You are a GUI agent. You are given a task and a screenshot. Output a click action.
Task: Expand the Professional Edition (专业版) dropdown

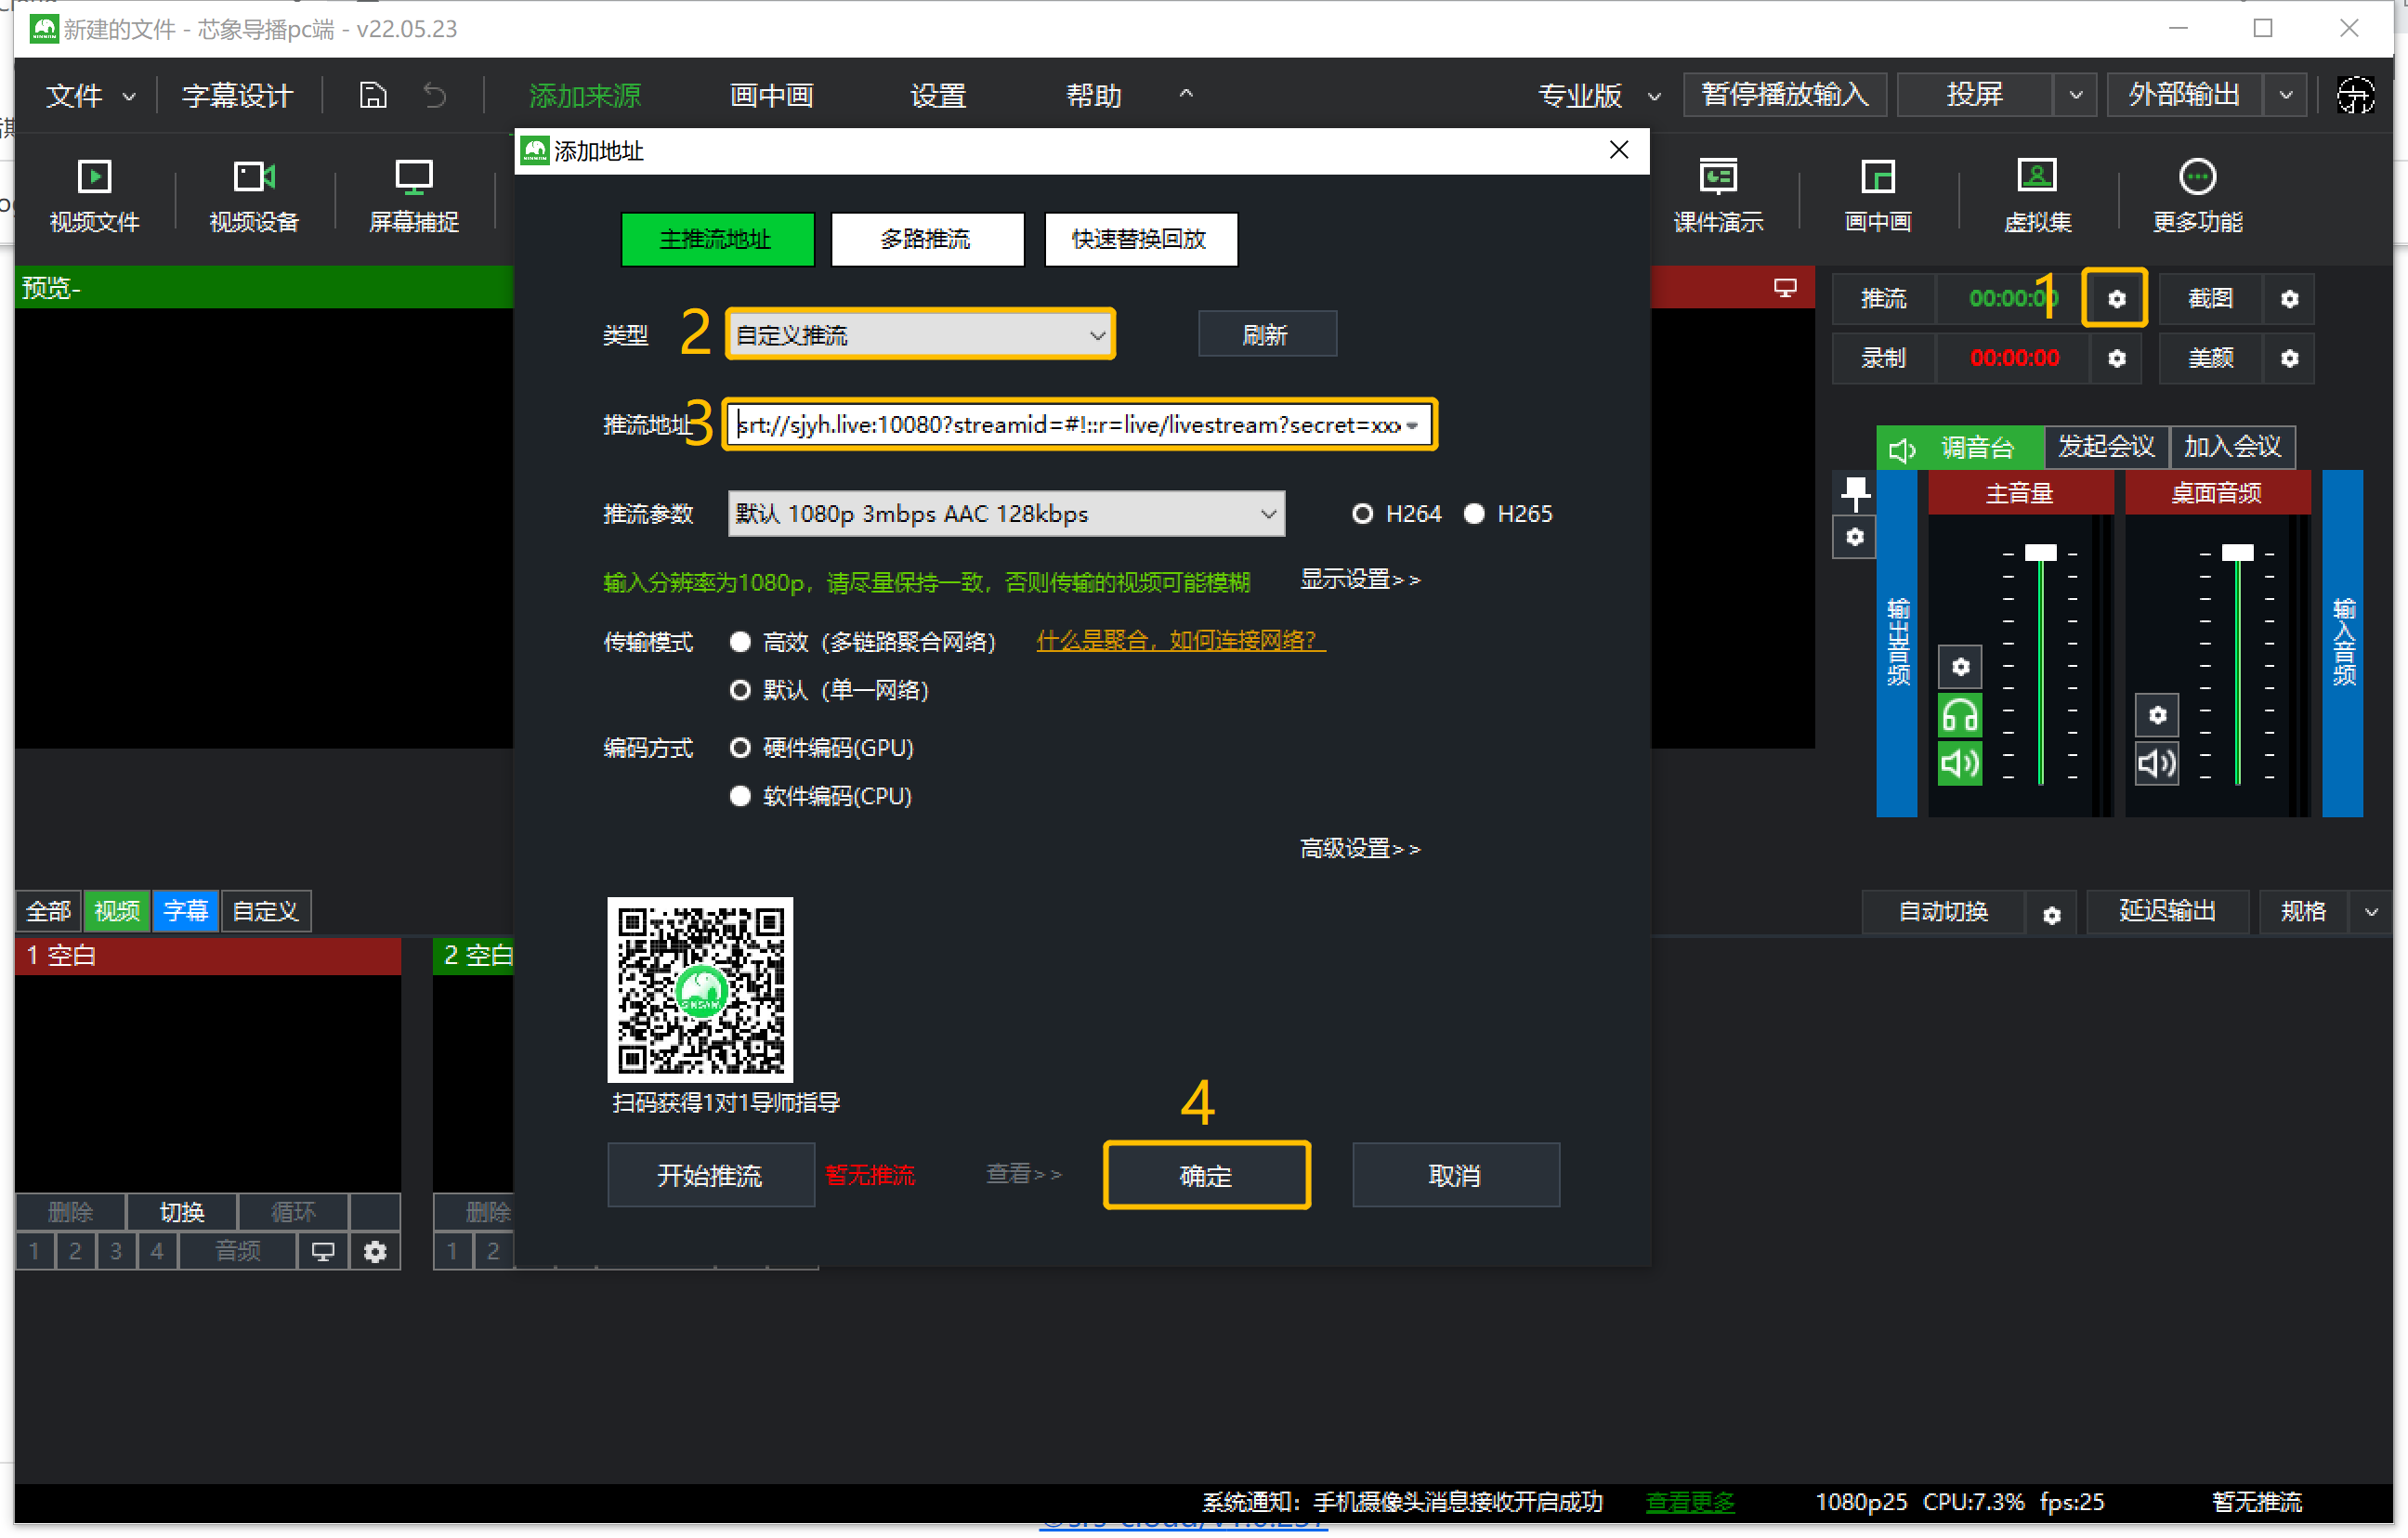tap(1599, 96)
